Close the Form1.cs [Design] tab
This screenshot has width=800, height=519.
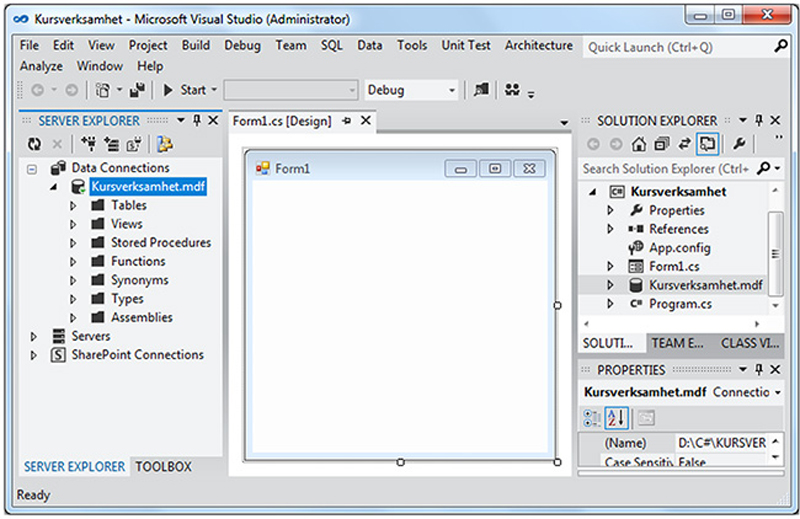[366, 121]
